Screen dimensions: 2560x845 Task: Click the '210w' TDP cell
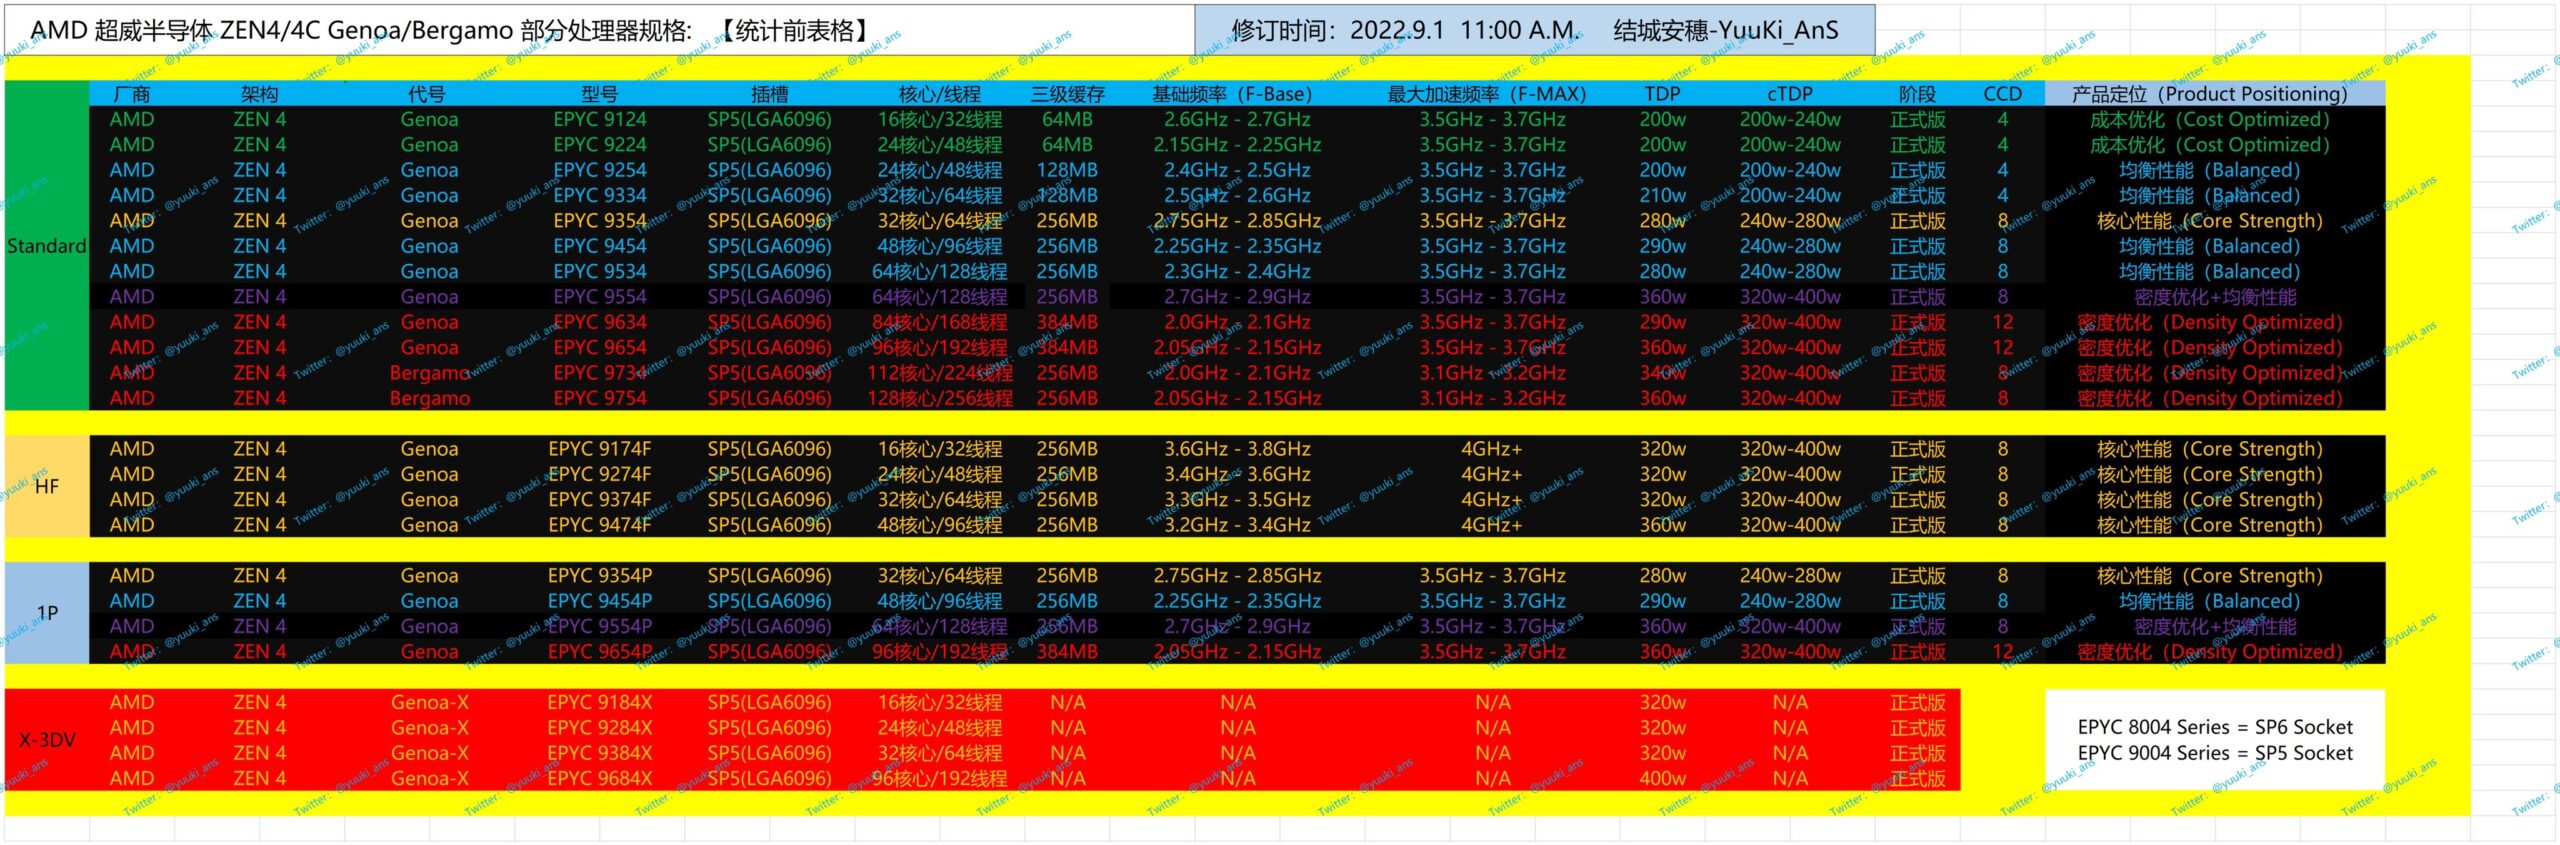[x=1662, y=195]
